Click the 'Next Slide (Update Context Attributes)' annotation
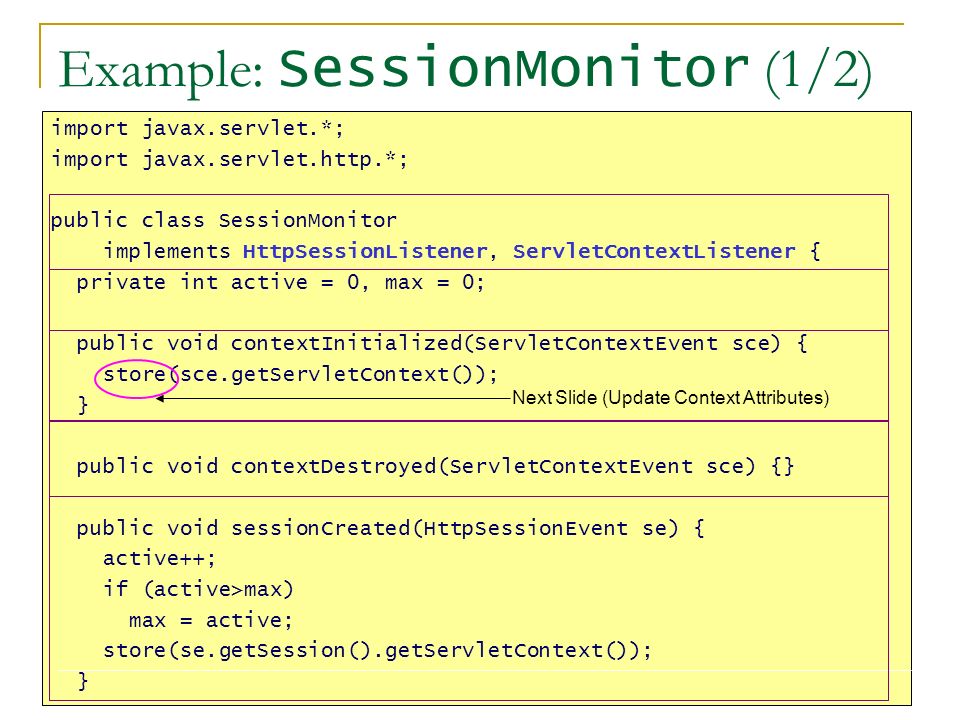The height and width of the screenshot is (720, 960). coord(670,398)
